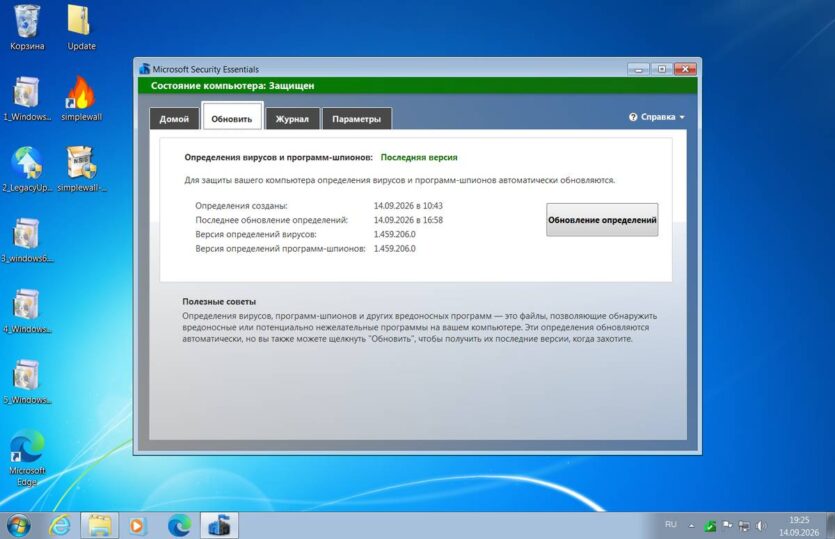835x539 pixels.
Task: Click the 'Последнее обновление определений:' label
Action: pyautogui.click(x=271, y=220)
